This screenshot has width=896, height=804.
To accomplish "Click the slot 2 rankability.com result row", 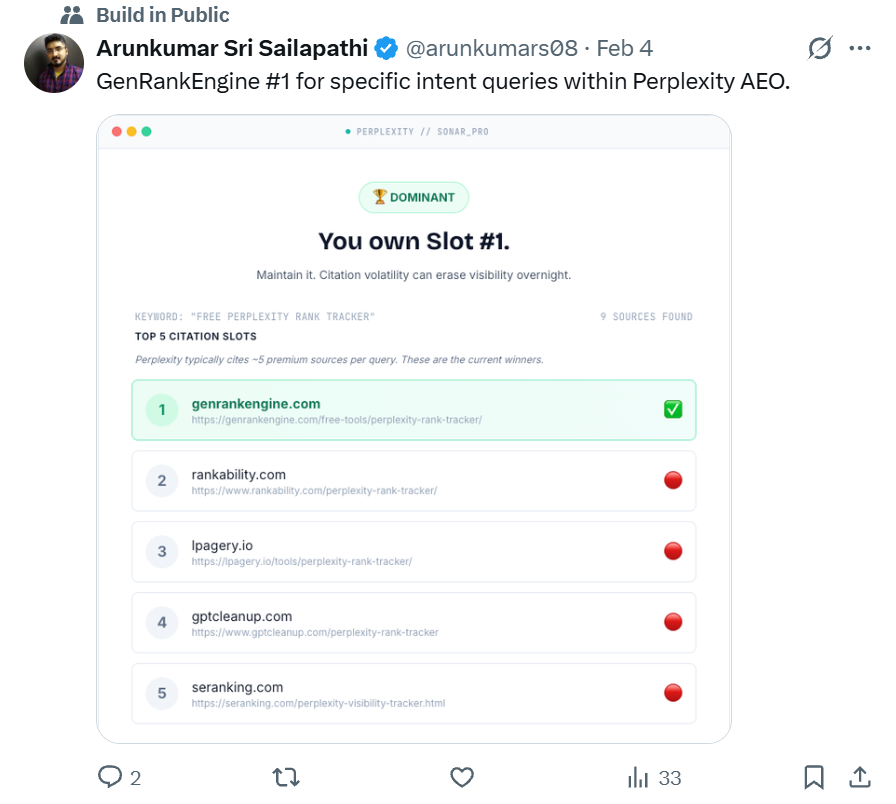I will 413,480.
